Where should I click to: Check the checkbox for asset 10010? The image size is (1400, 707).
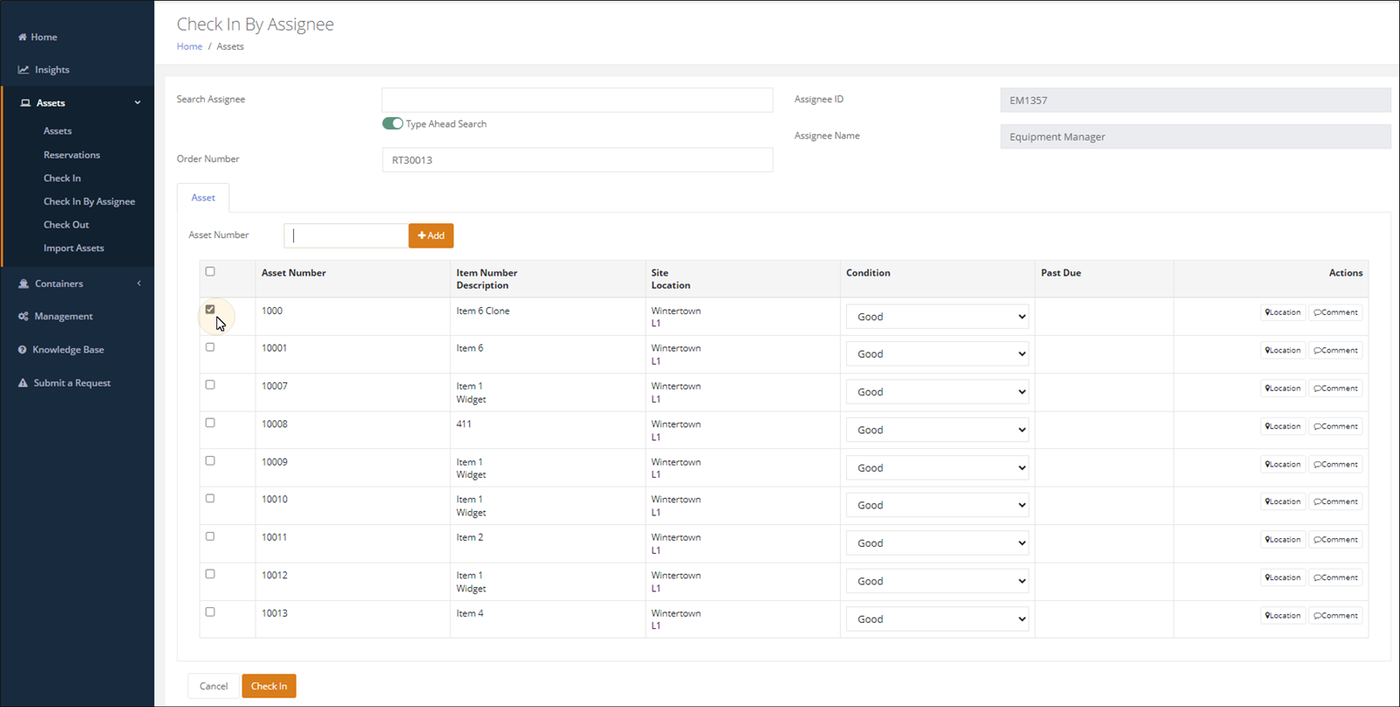[210, 498]
